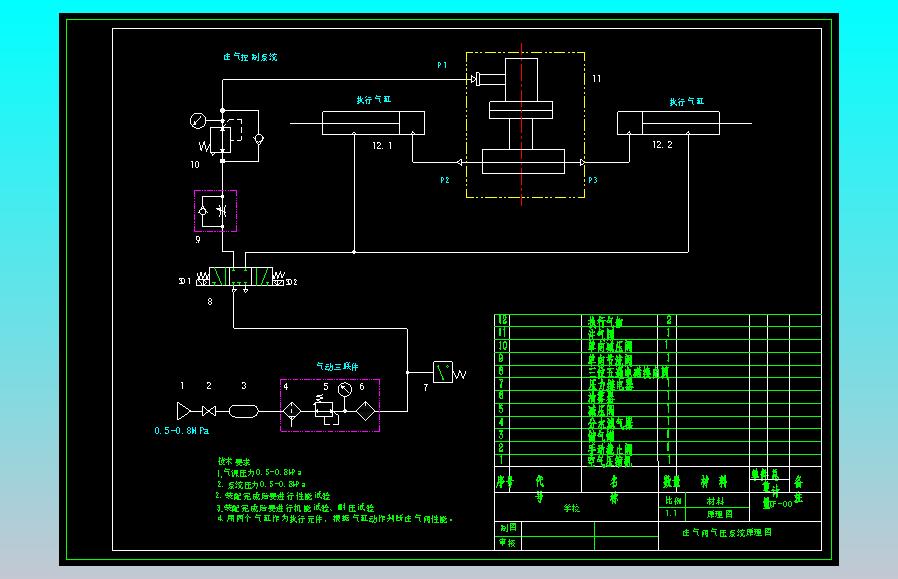Select technical note line 4 about two cylinders
Viewport: 898px width, 579px height.
pyautogui.click(x=336, y=519)
